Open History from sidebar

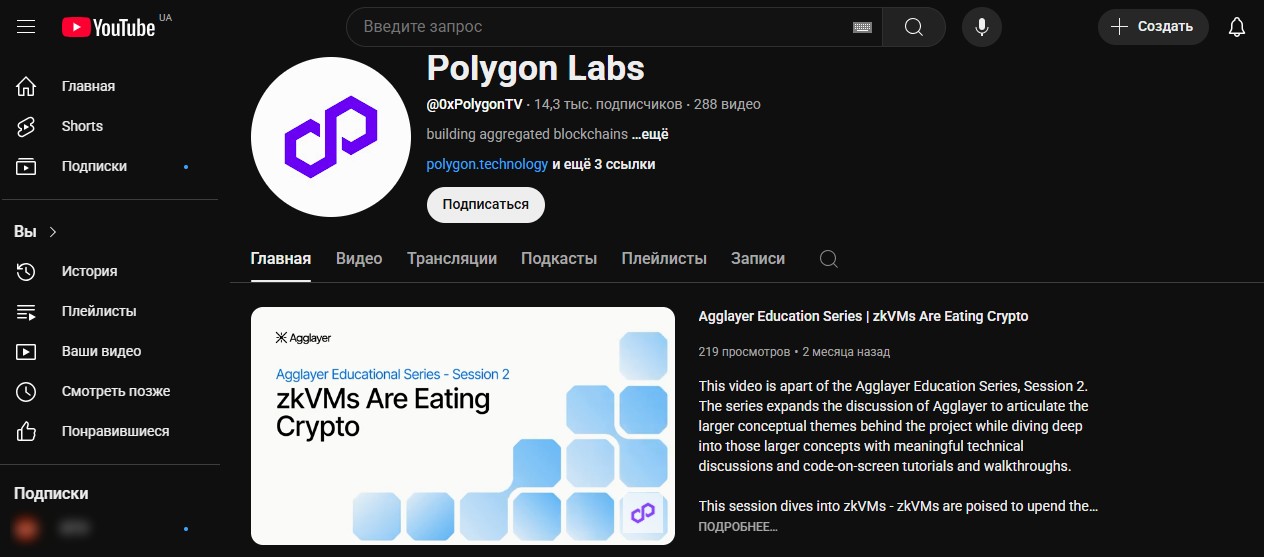(x=89, y=271)
